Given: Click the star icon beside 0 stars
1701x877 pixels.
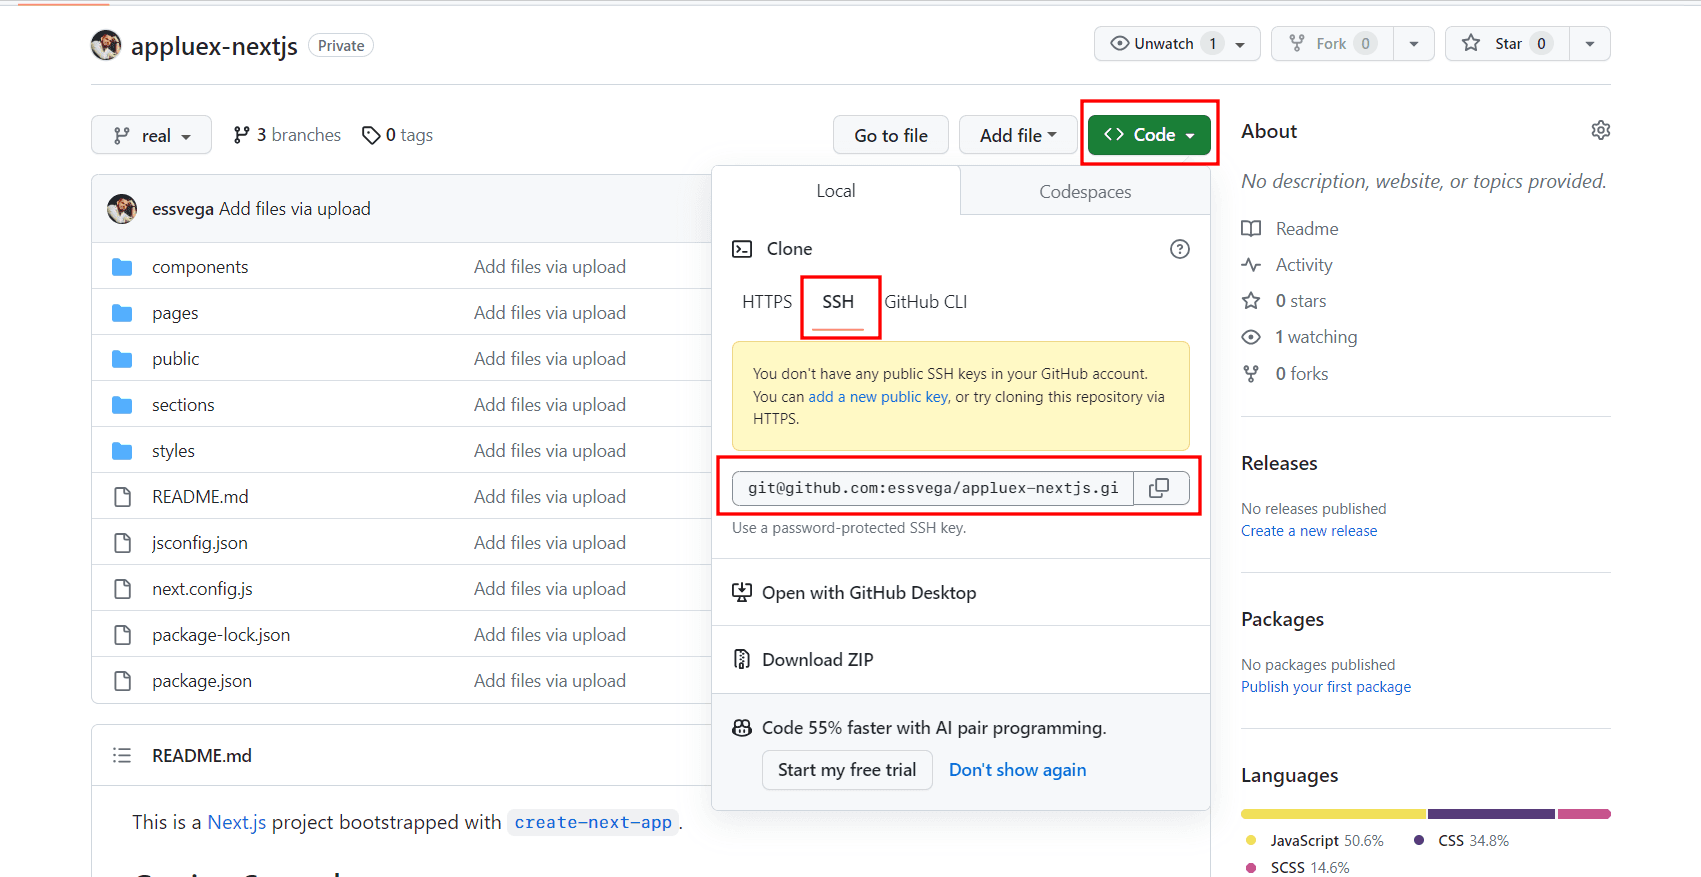Looking at the screenshot, I should [1251, 301].
